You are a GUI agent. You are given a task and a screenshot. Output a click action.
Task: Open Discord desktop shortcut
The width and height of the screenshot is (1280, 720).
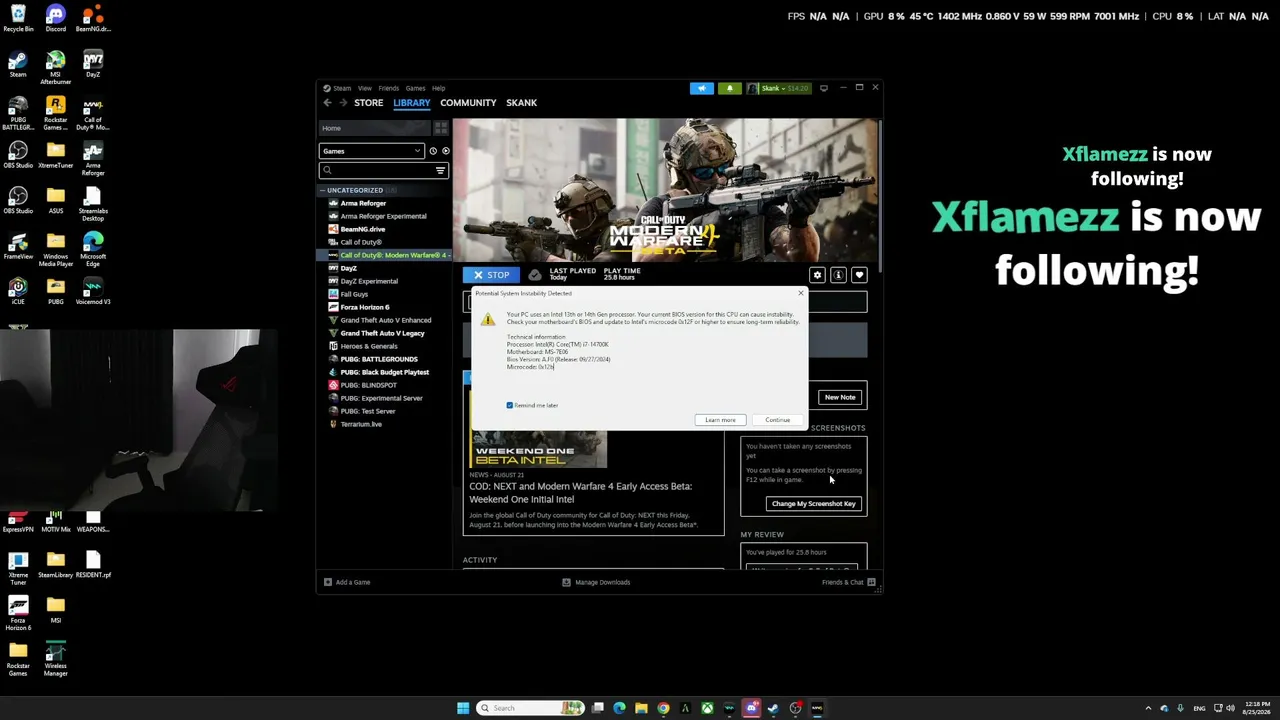coord(55,18)
